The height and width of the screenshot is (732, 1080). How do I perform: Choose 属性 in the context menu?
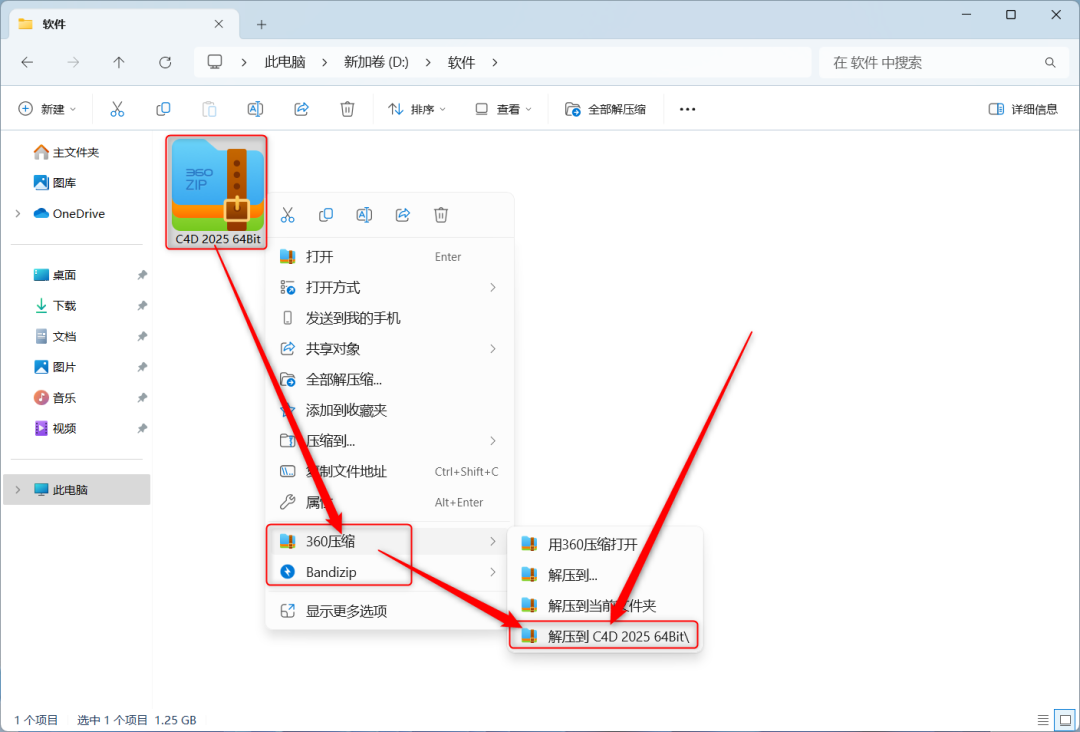(x=390, y=502)
